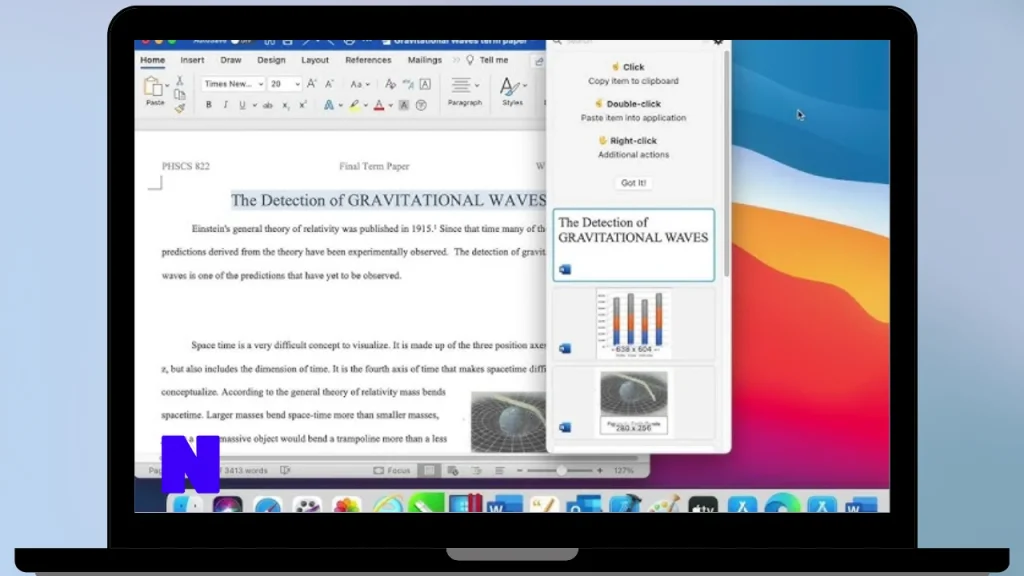Open the proofing book icon in status bar
Screen dimensions: 1024x576
(285, 470)
